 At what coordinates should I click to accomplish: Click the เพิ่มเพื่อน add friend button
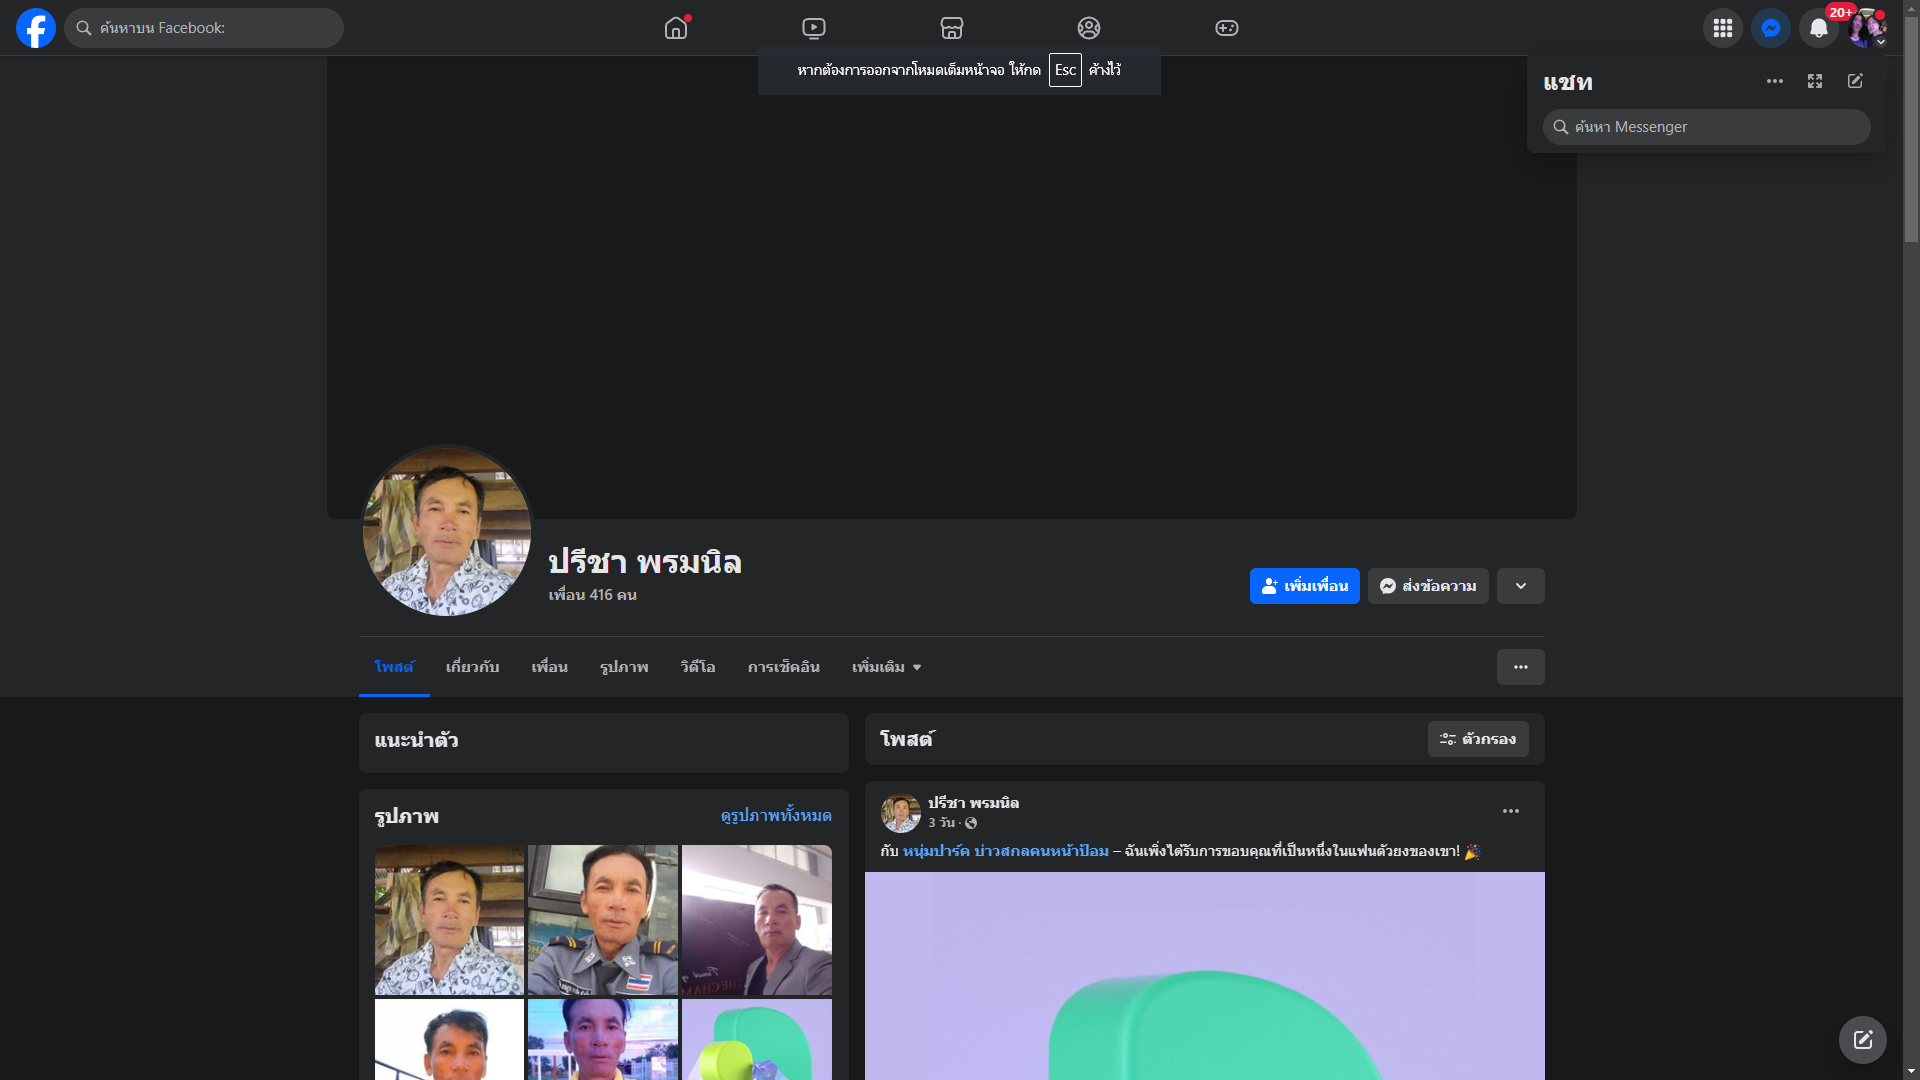click(x=1304, y=586)
